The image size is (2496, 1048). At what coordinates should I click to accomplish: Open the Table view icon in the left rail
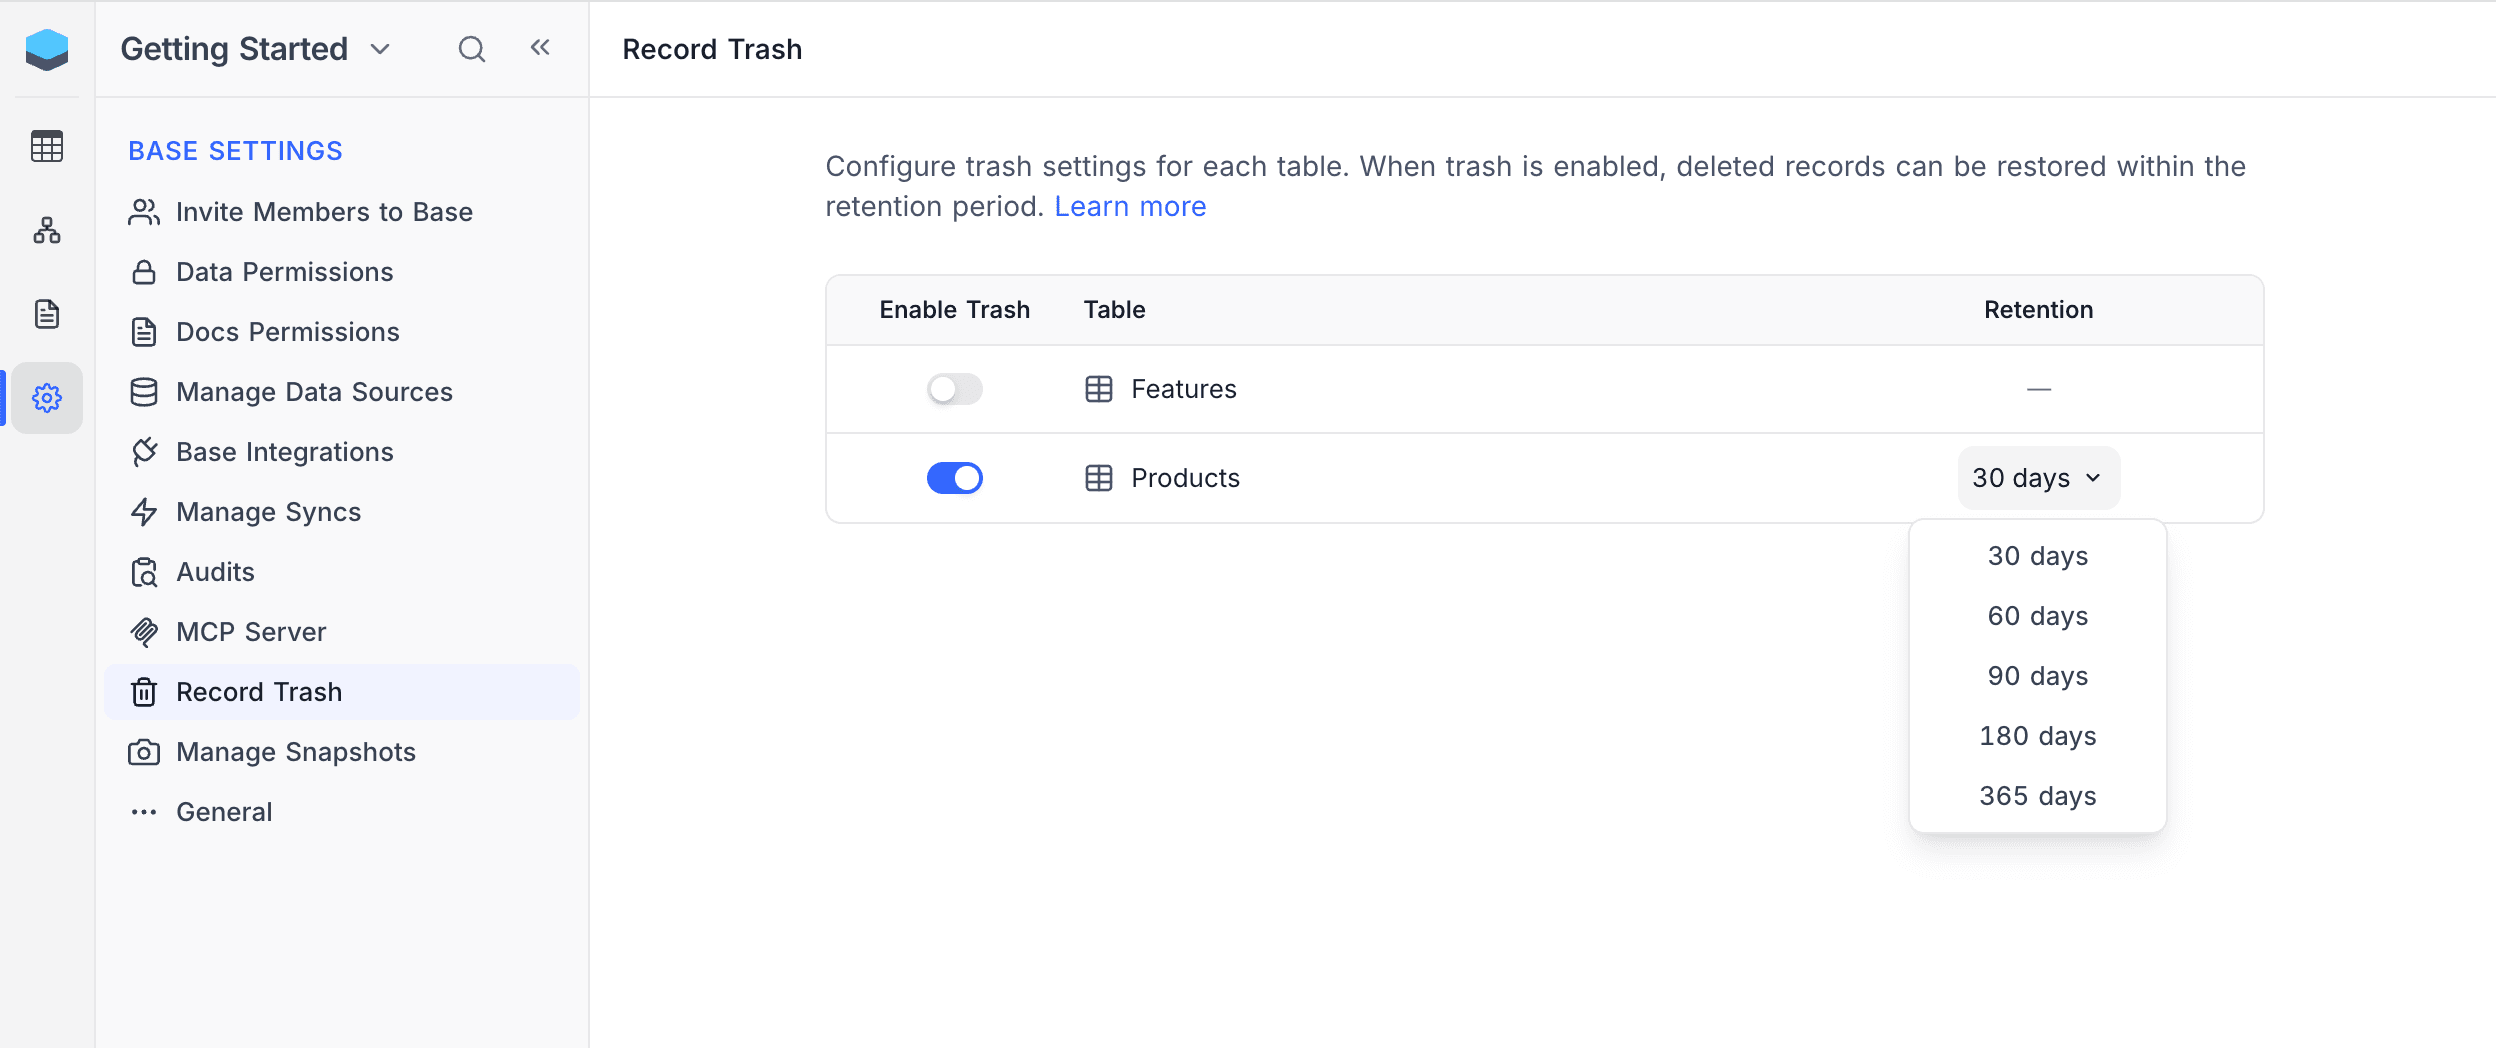click(x=47, y=146)
